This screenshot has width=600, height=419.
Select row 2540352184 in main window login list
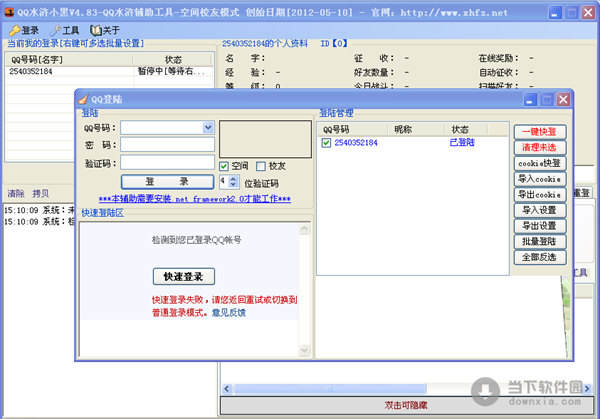pos(109,71)
